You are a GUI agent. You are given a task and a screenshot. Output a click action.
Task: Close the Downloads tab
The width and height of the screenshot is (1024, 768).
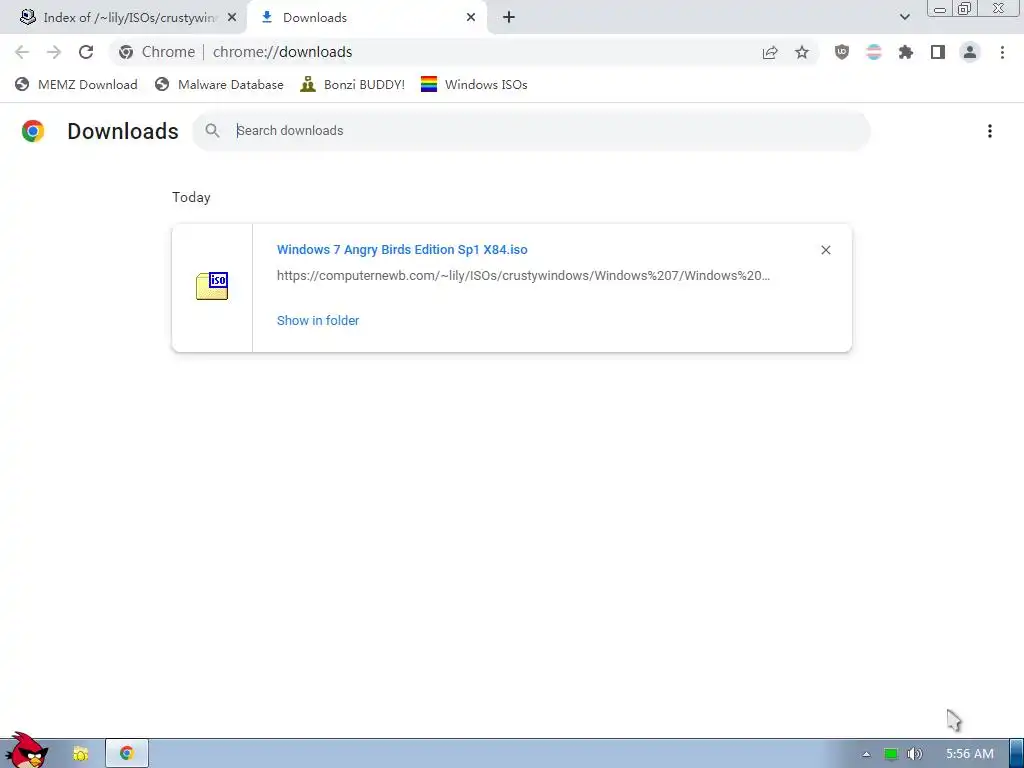click(x=471, y=18)
